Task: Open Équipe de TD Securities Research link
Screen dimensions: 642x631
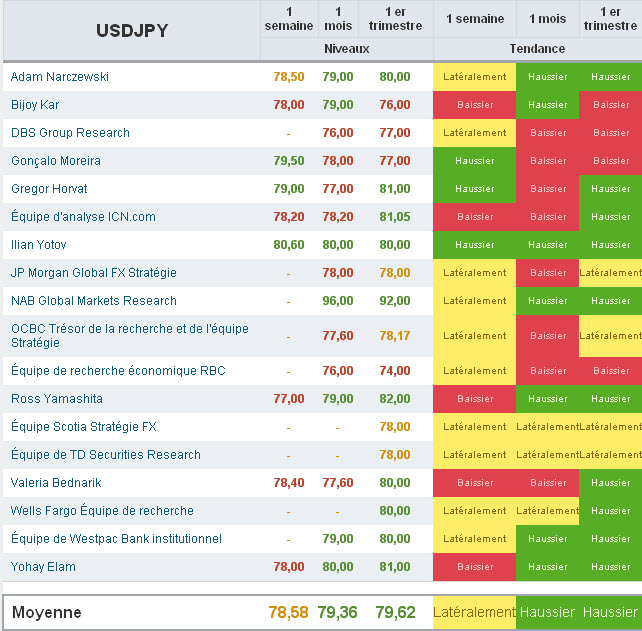Action: click(106, 454)
